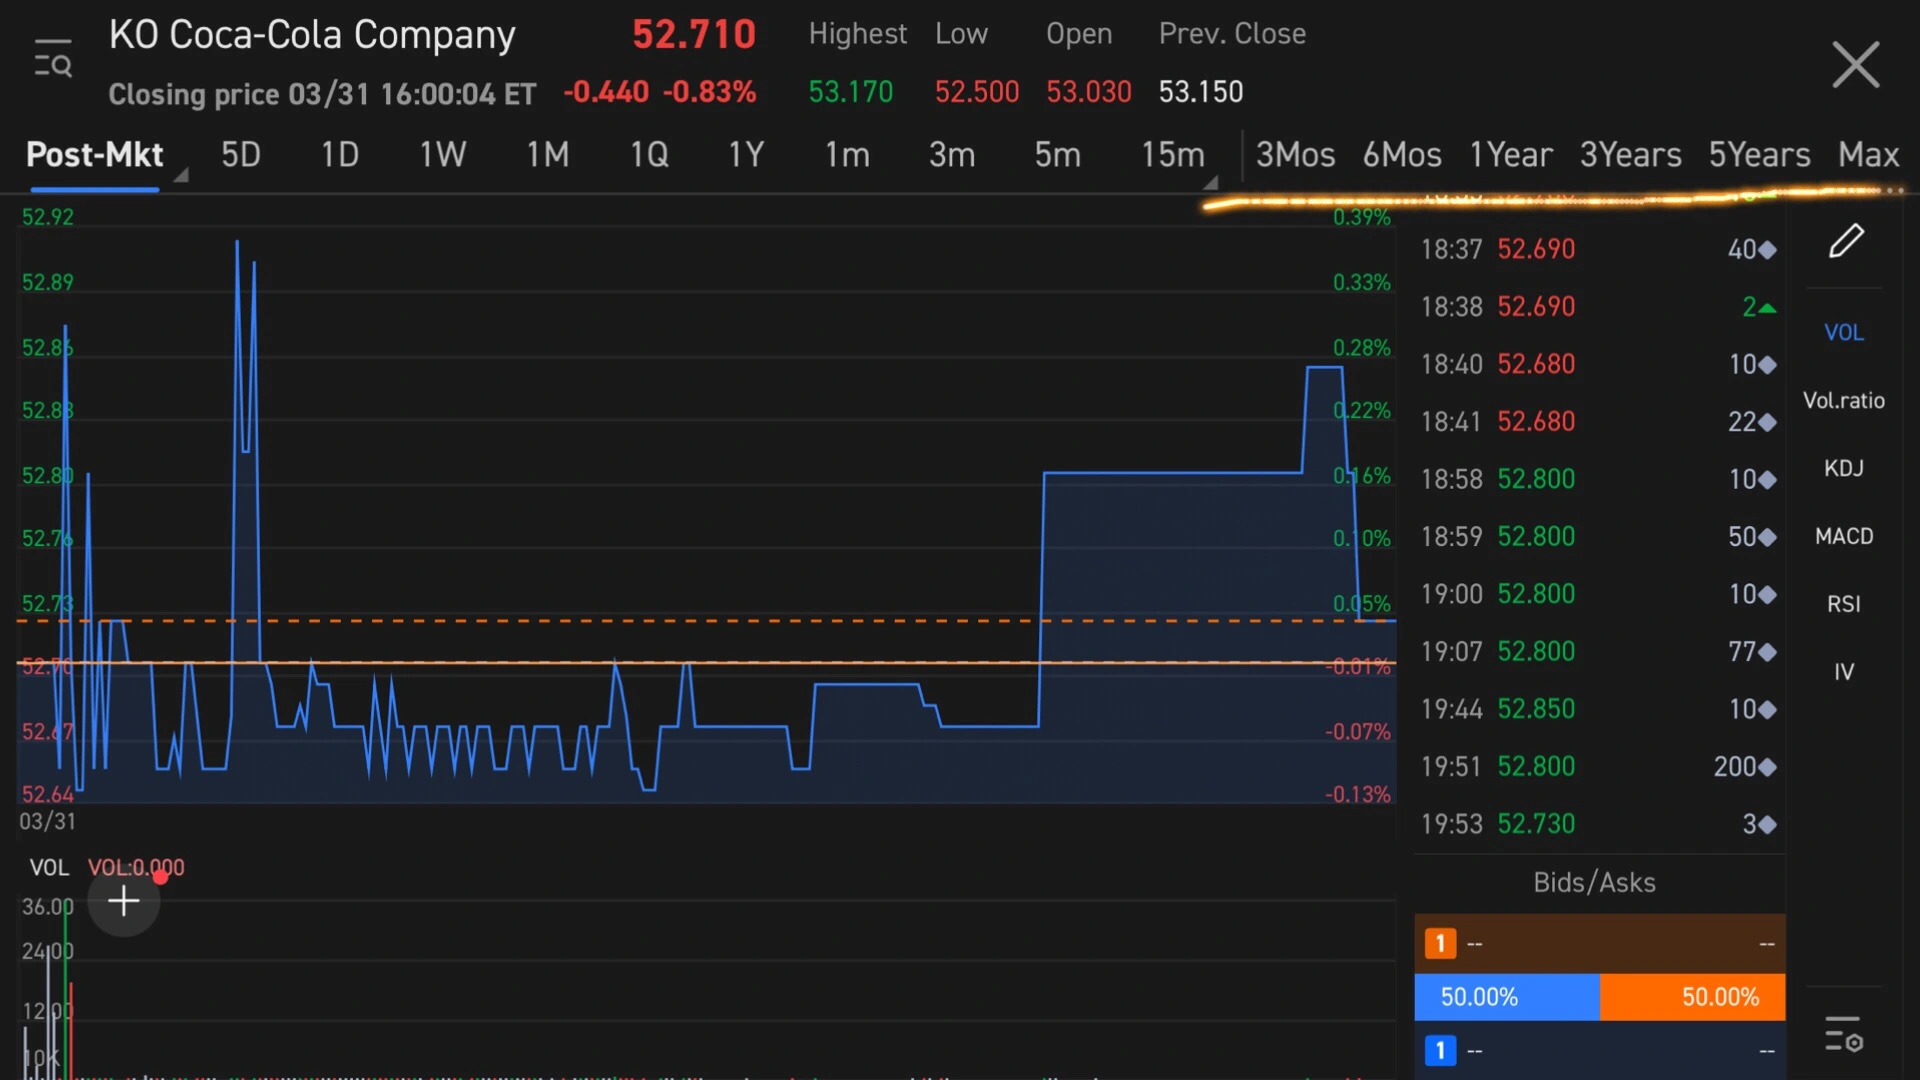1920x1080 pixels.
Task: Expand the 15m interval dropdown arrow
Action: click(1211, 182)
